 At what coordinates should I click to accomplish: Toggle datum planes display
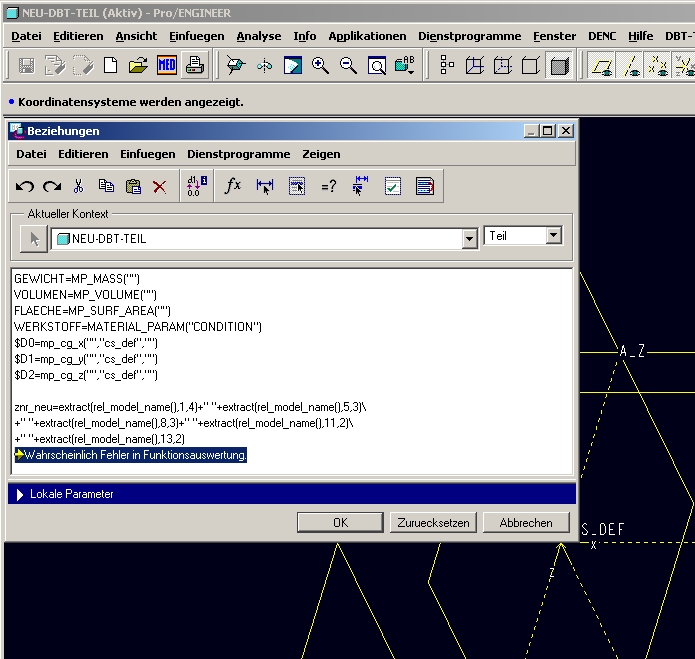pos(602,66)
